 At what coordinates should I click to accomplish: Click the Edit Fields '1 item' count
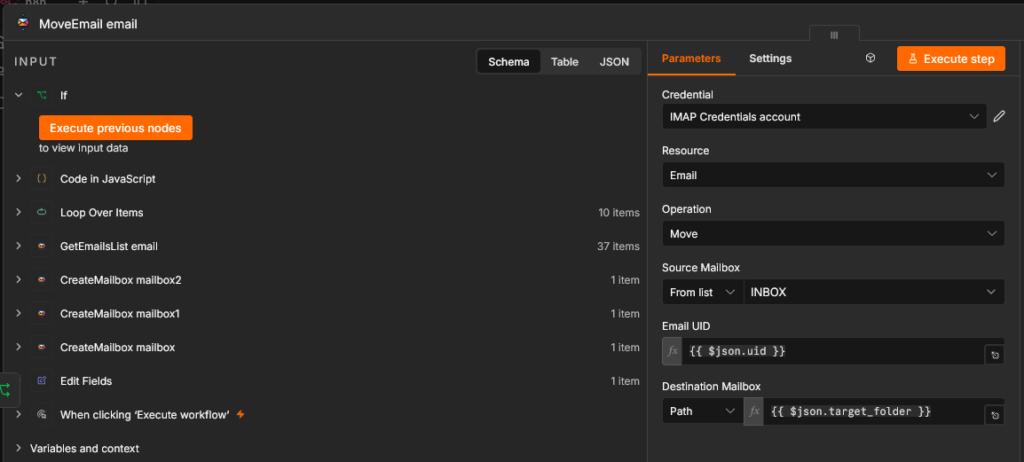point(625,381)
